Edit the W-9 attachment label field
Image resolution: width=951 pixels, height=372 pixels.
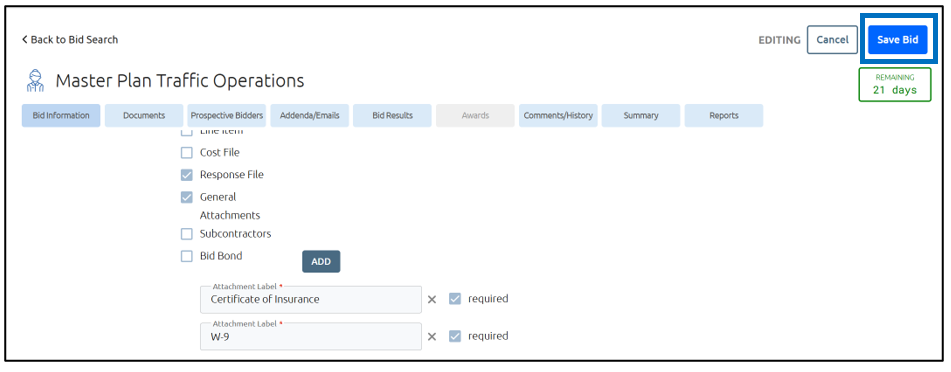[x=311, y=337]
